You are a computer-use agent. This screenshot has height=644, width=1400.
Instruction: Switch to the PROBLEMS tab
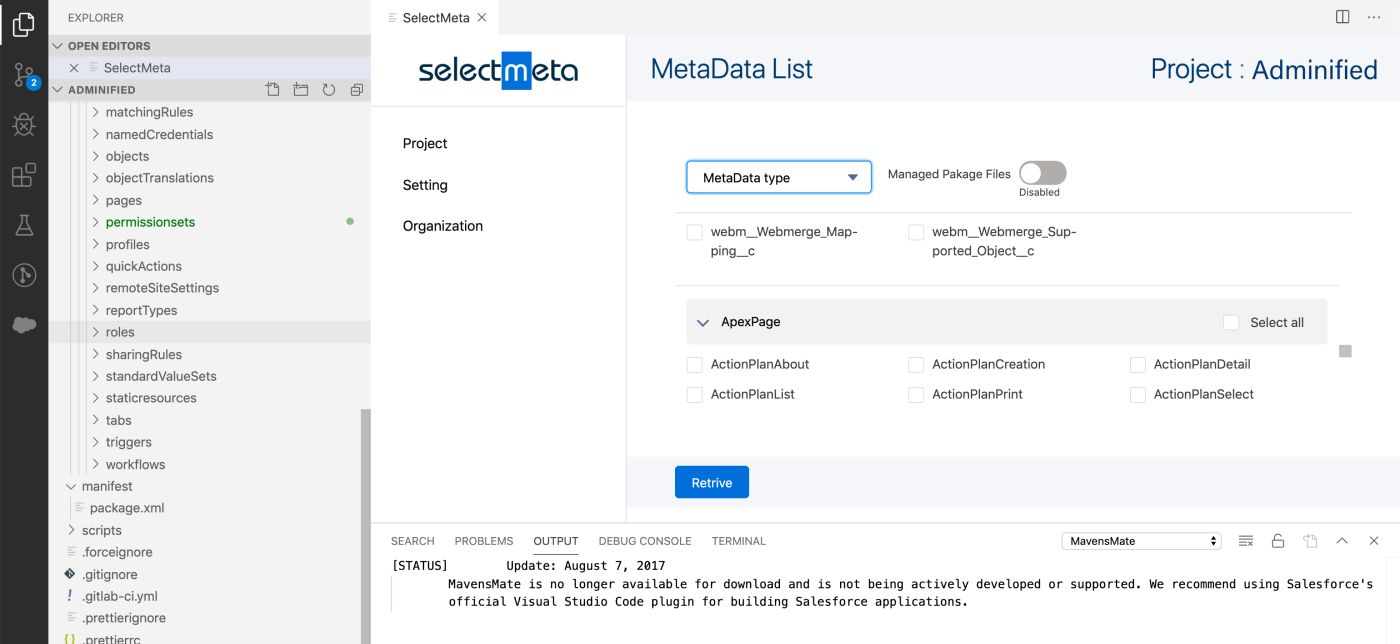click(x=484, y=541)
